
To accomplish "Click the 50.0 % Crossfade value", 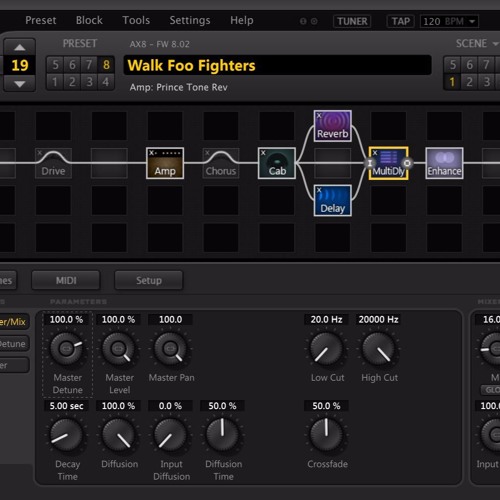I will [x=326, y=406].
